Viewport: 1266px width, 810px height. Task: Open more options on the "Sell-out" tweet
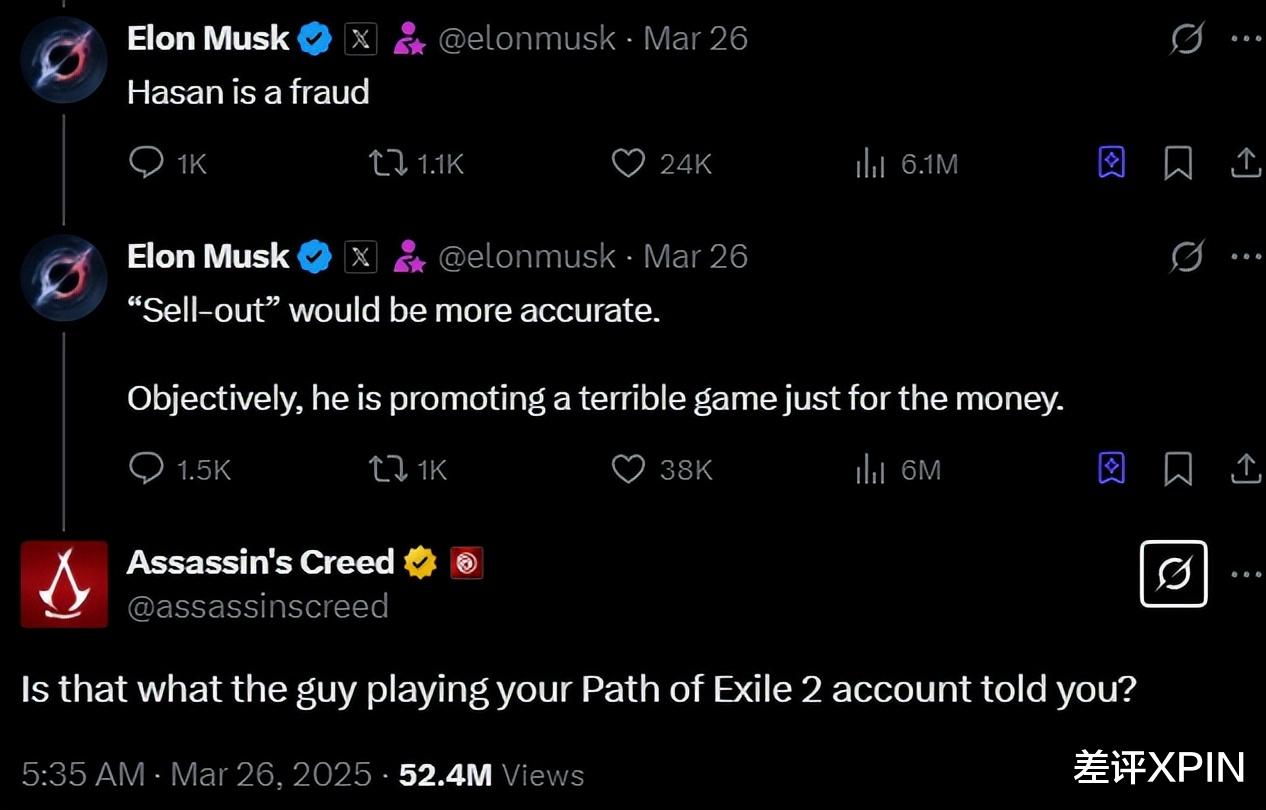[x=1246, y=256]
